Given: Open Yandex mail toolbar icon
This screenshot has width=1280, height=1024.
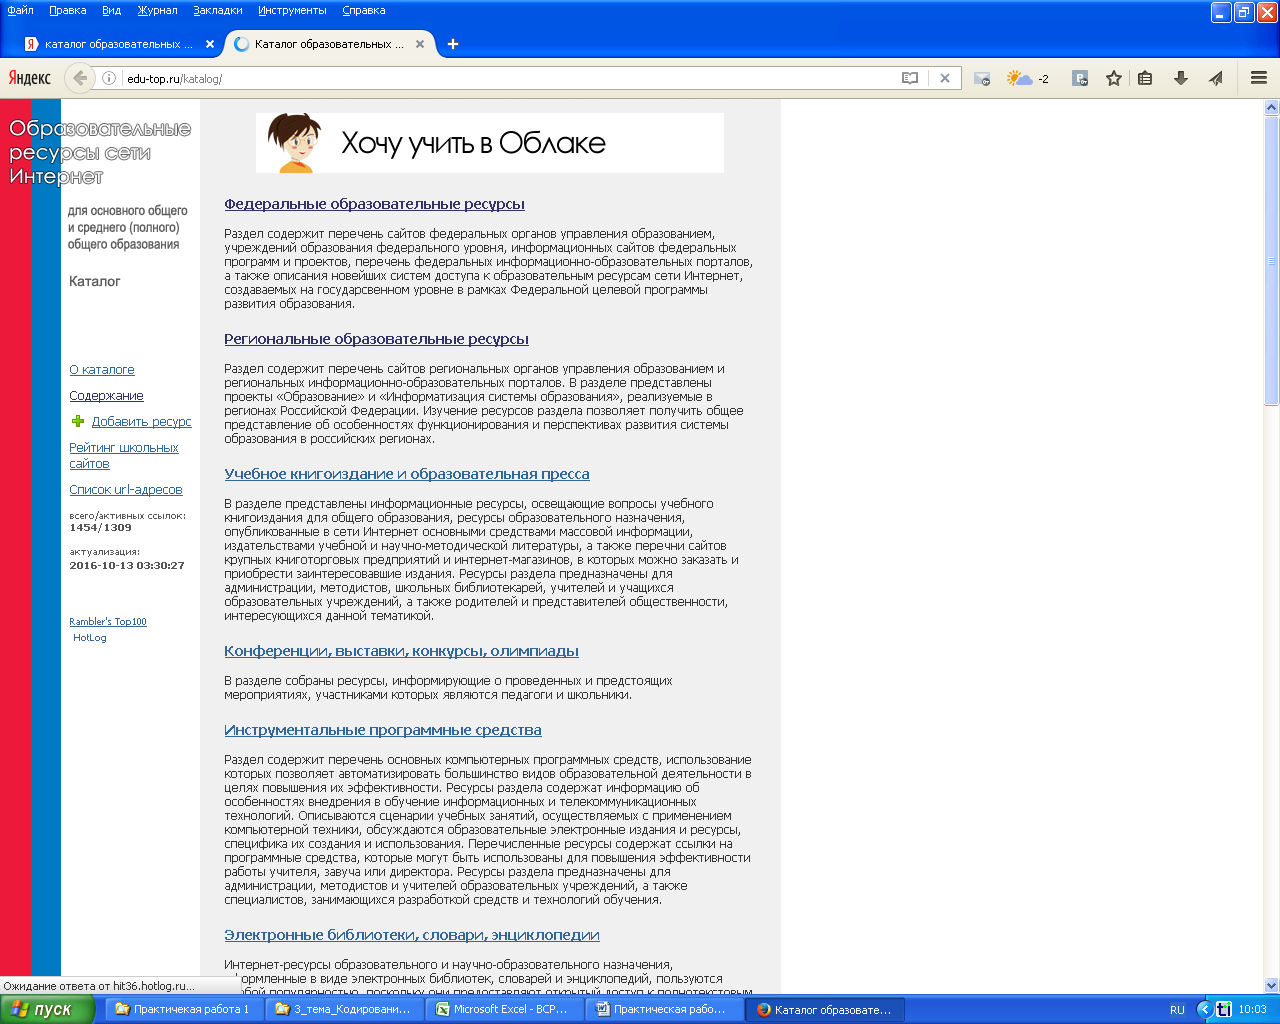Looking at the screenshot, I should point(982,78).
